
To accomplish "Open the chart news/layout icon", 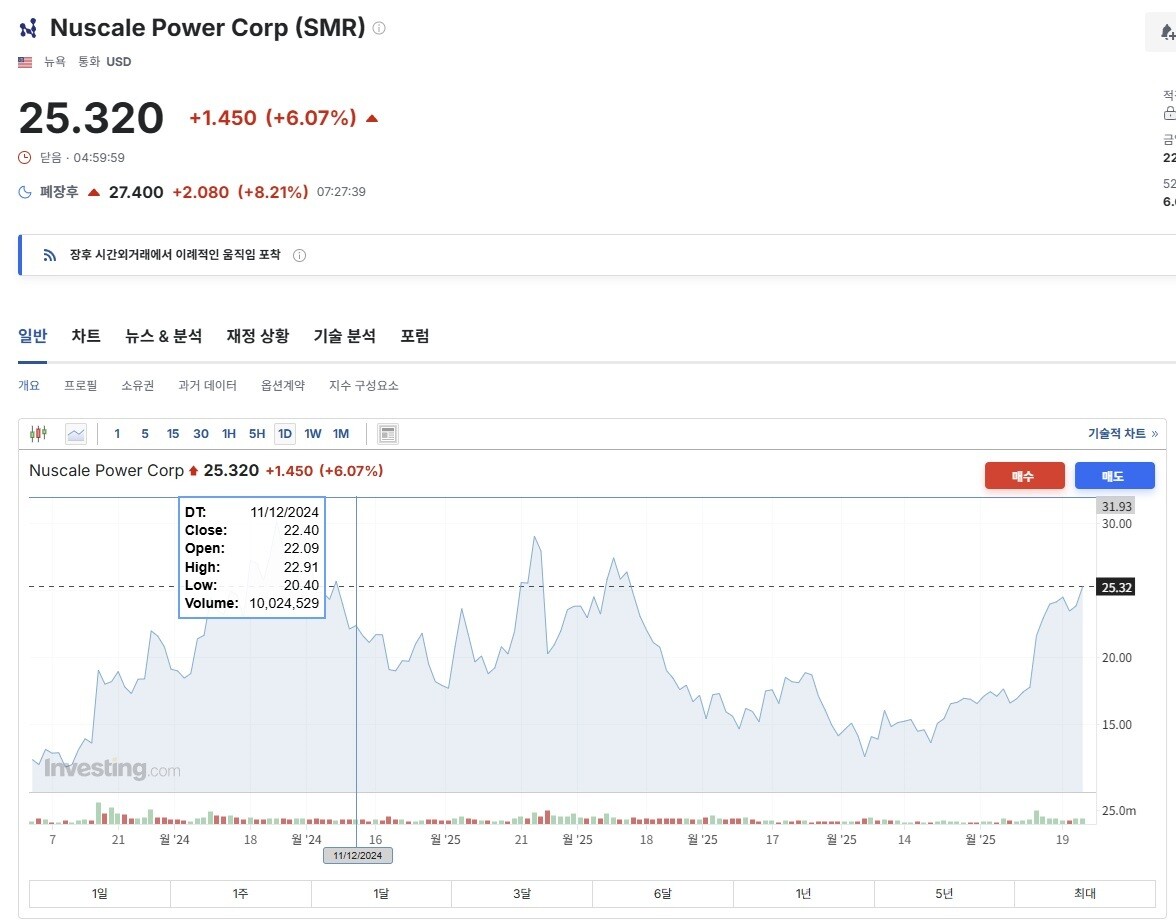I will 388,434.
